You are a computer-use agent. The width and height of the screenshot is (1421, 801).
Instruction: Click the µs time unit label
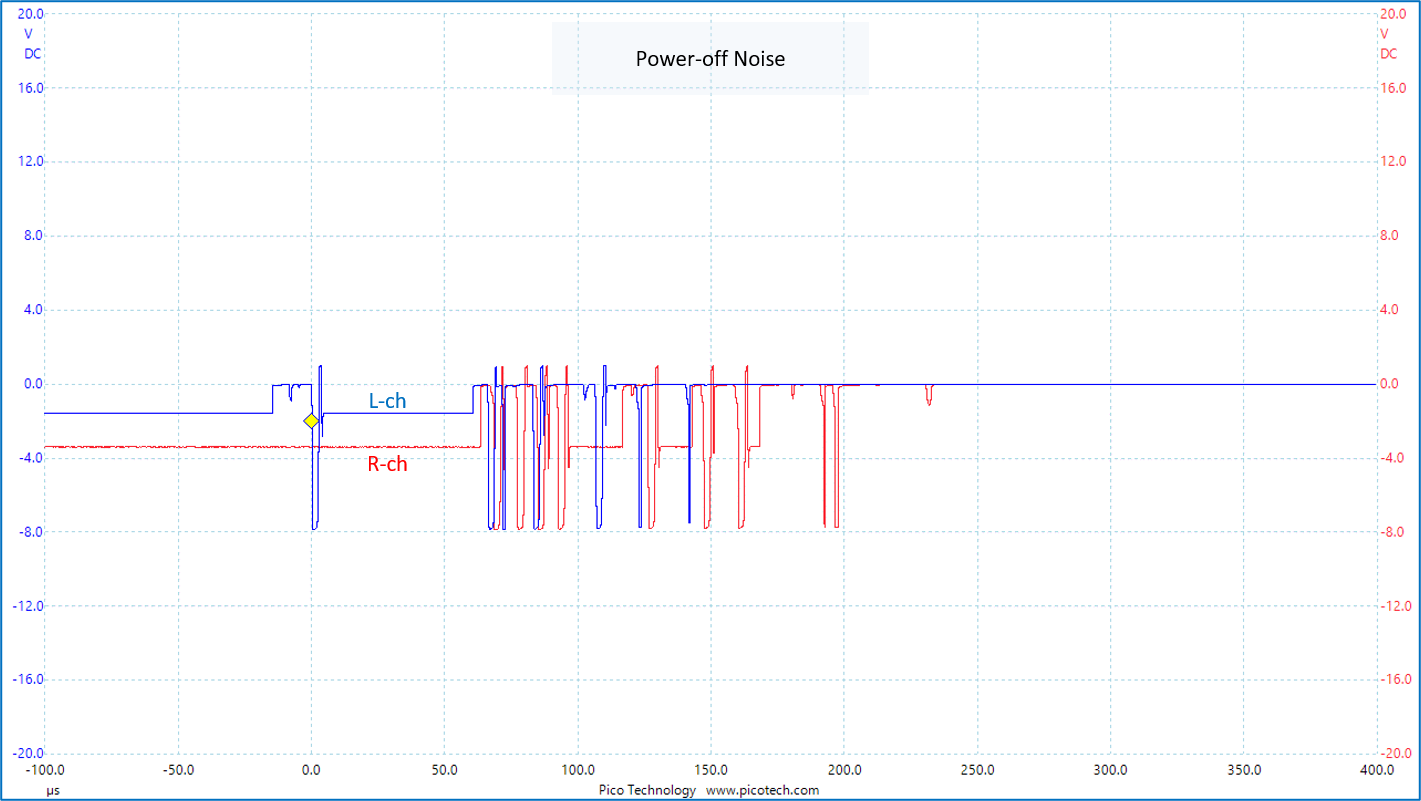pyautogui.click(x=51, y=790)
